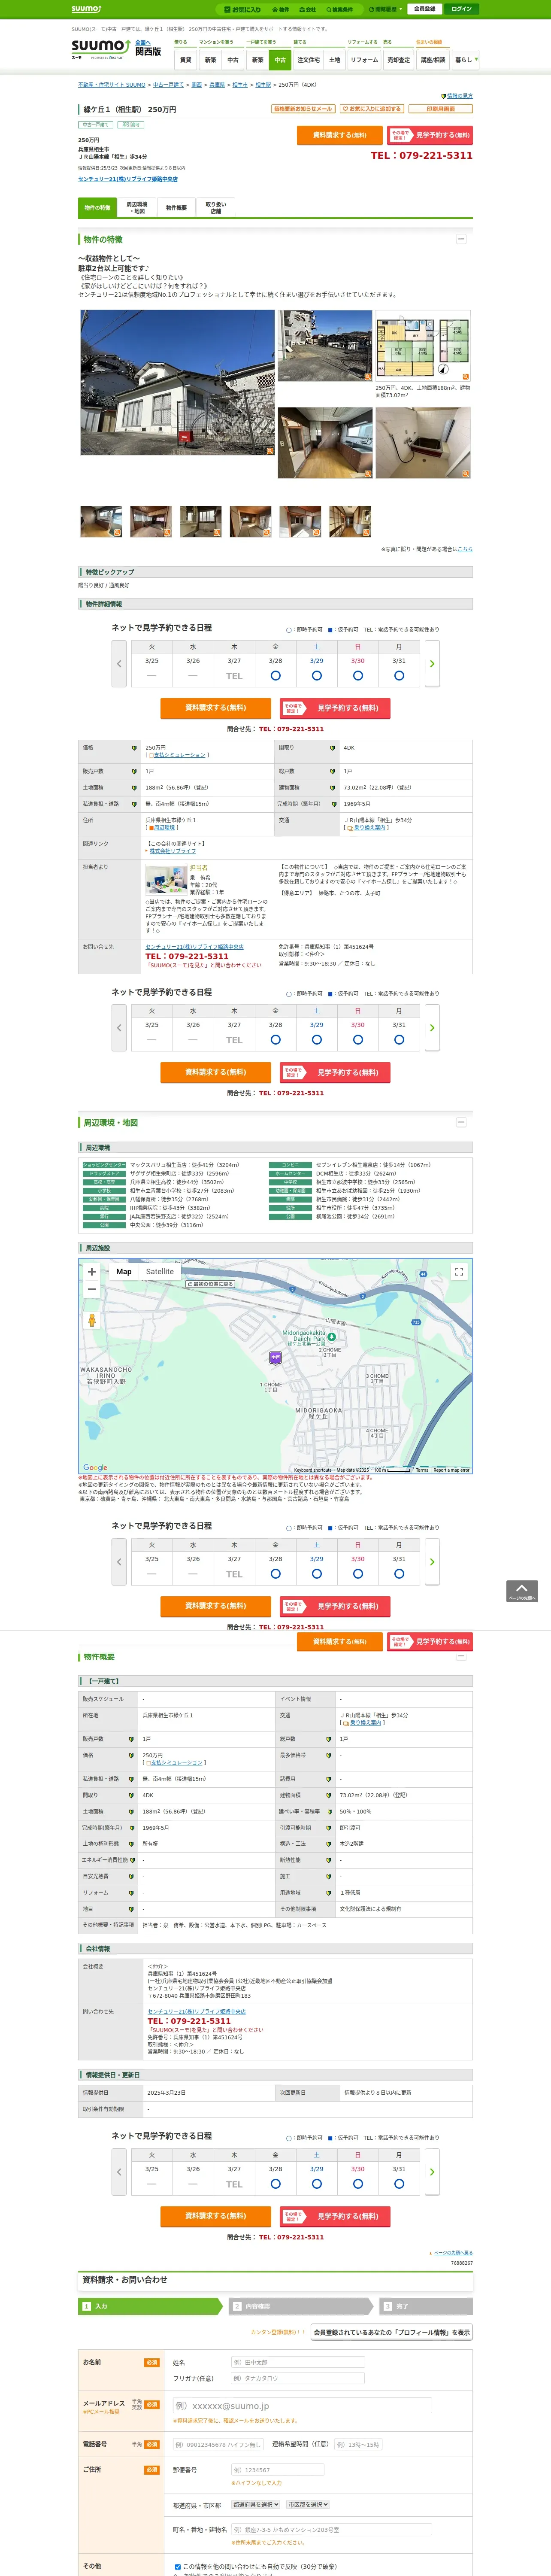Open 講座/相談 in main navigation
Screen dimensions: 551x2576
click(433, 60)
